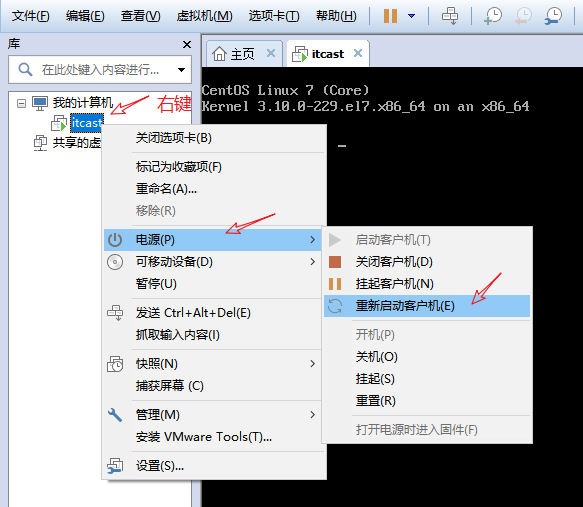Image resolution: width=583 pixels, height=507 pixels.
Task: Click the take snapshot clock-plus icon
Action: (x=493, y=16)
